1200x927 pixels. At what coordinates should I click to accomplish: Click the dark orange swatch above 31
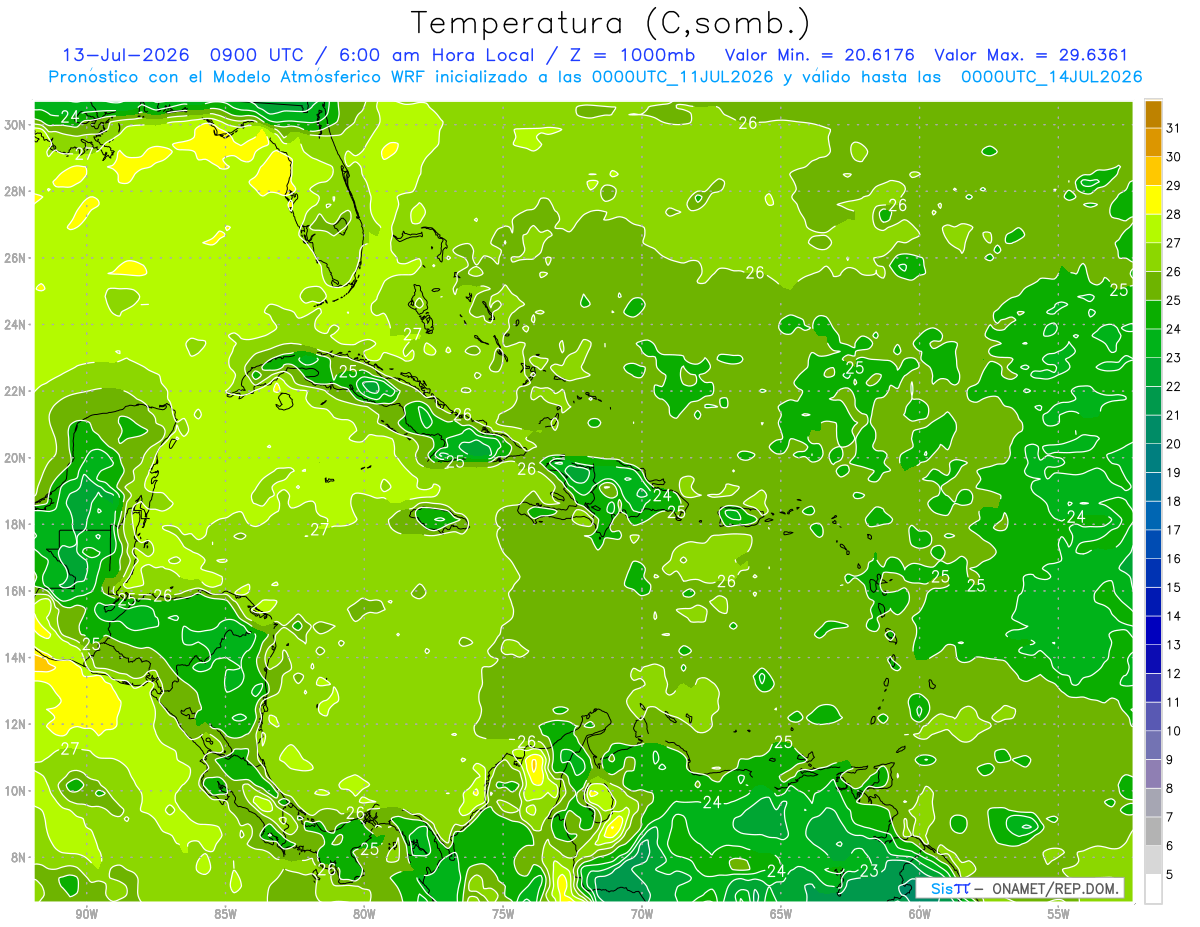tap(1153, 114)
